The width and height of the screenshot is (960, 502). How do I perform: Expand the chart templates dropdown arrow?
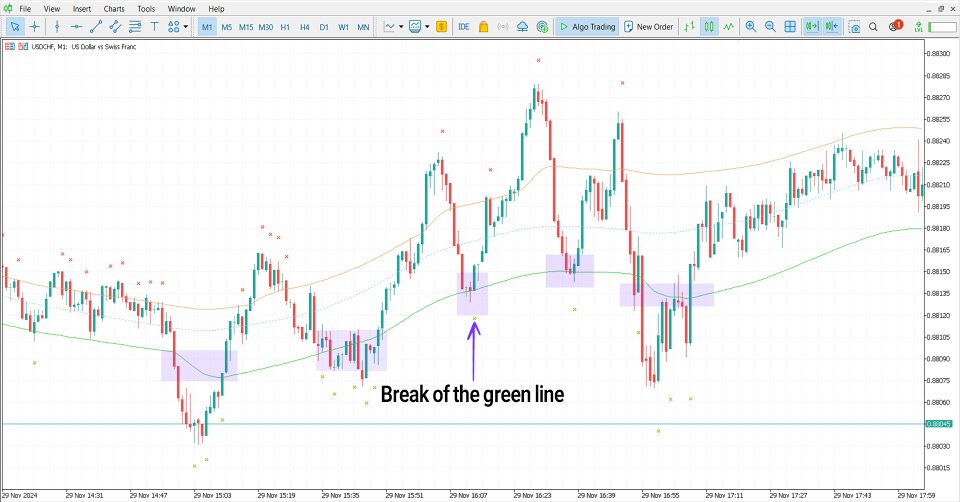point(427,27)
